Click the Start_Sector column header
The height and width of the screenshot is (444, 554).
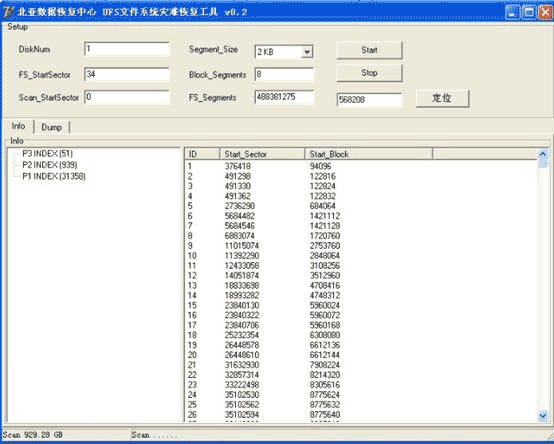coord(262,154)
